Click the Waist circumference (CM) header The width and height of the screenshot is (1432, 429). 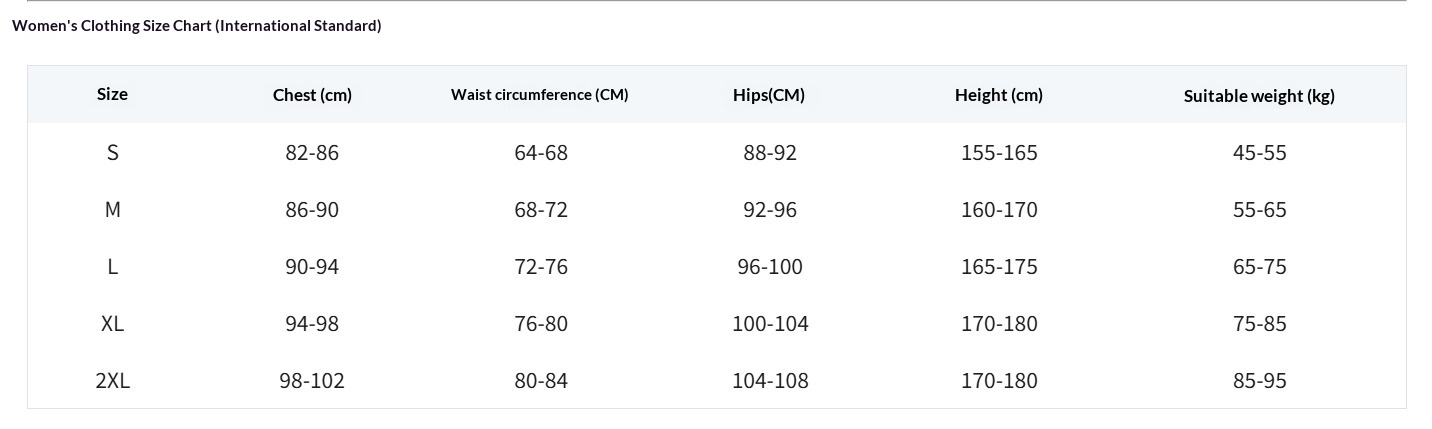coord(540,95)
